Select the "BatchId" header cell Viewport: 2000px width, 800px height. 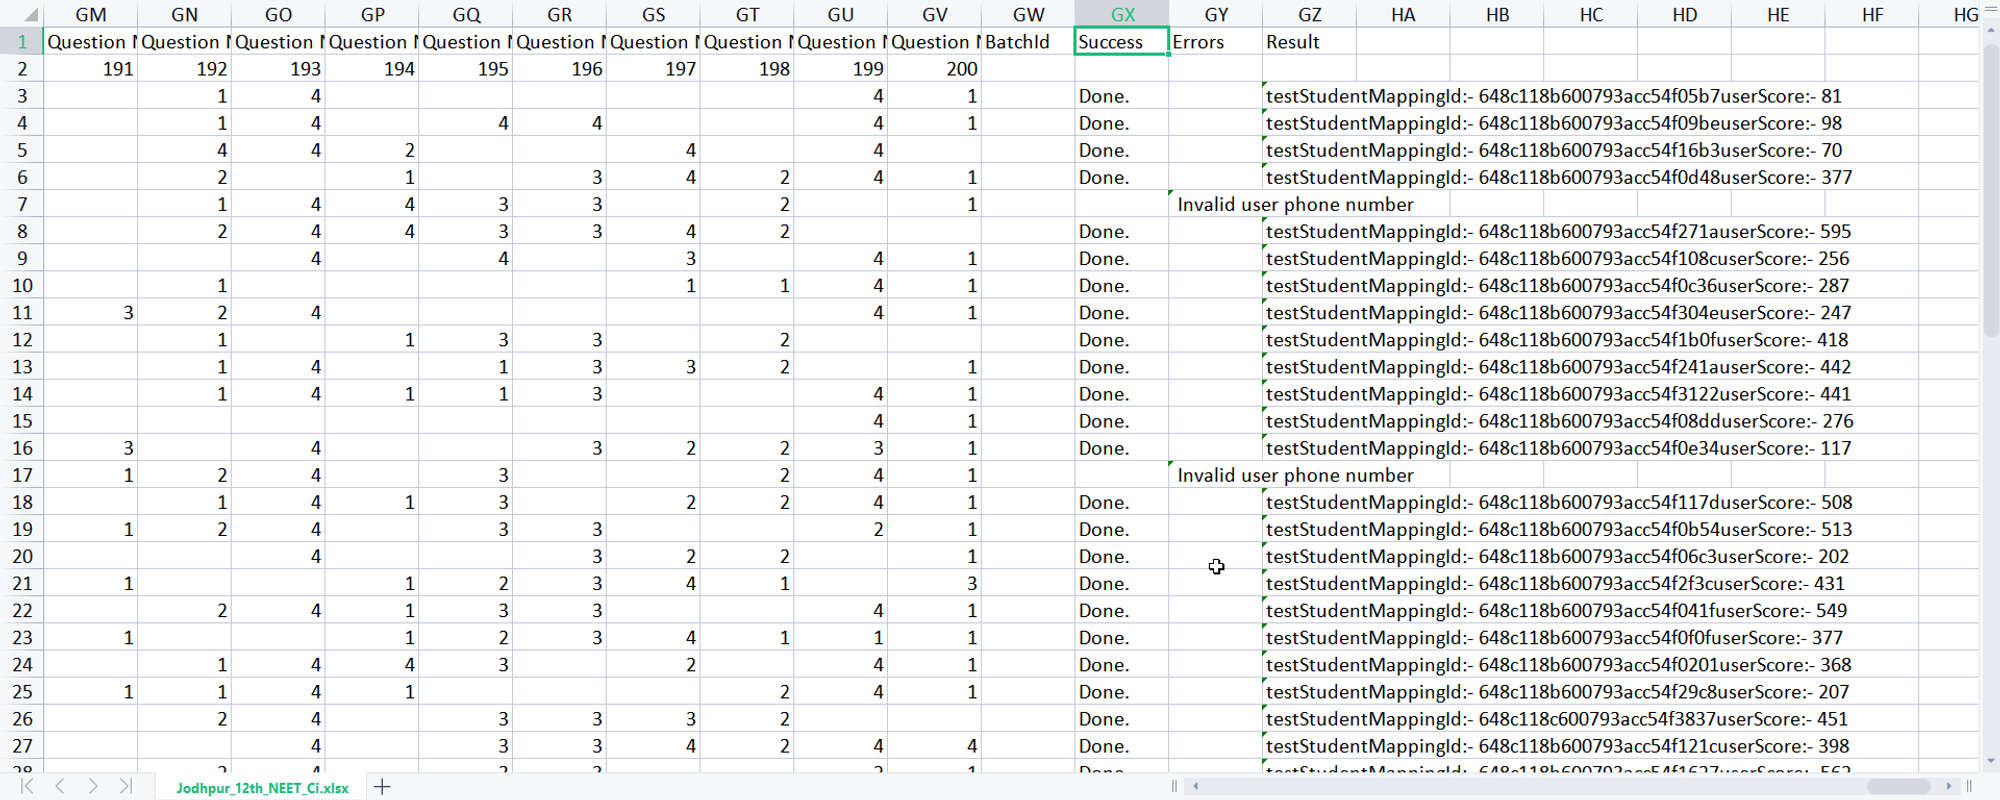(1028, 42)
